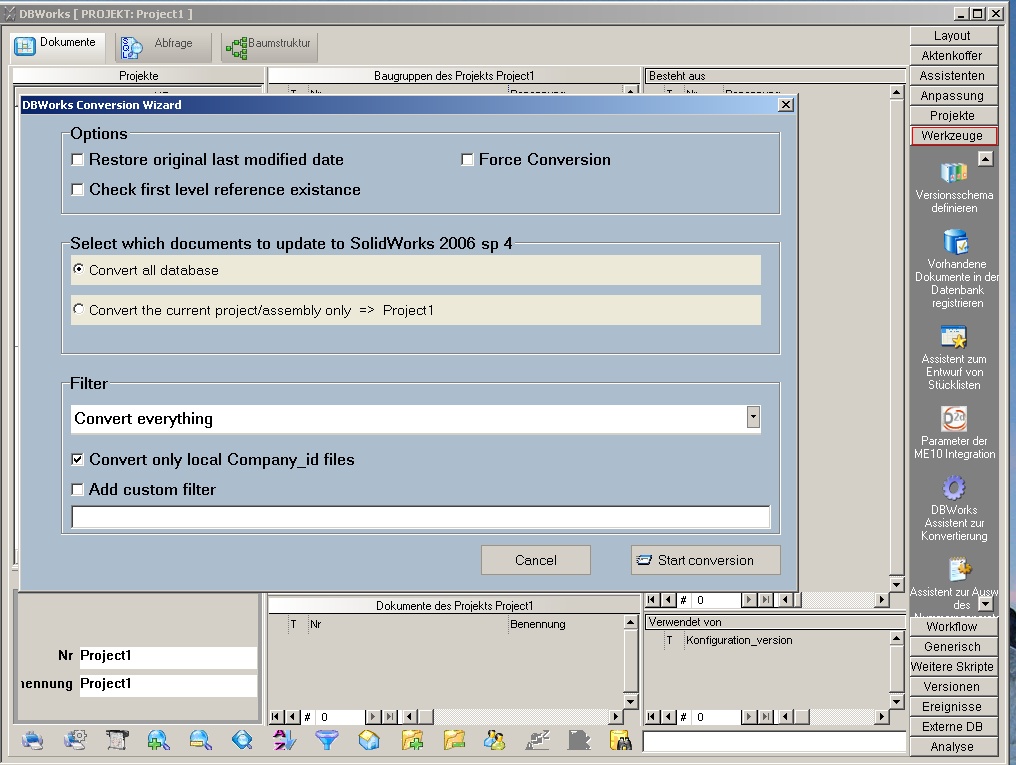The height and width of the screenshot is (765, 1016).
Task: Choose Convert the current project/assembly only
Action: tap(78, 309)
